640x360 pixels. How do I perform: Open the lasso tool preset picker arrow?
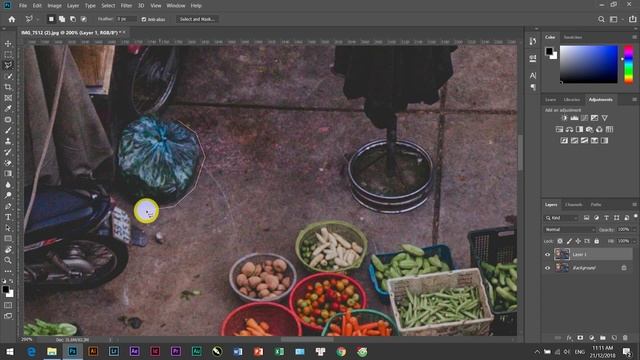pos(38,19)
